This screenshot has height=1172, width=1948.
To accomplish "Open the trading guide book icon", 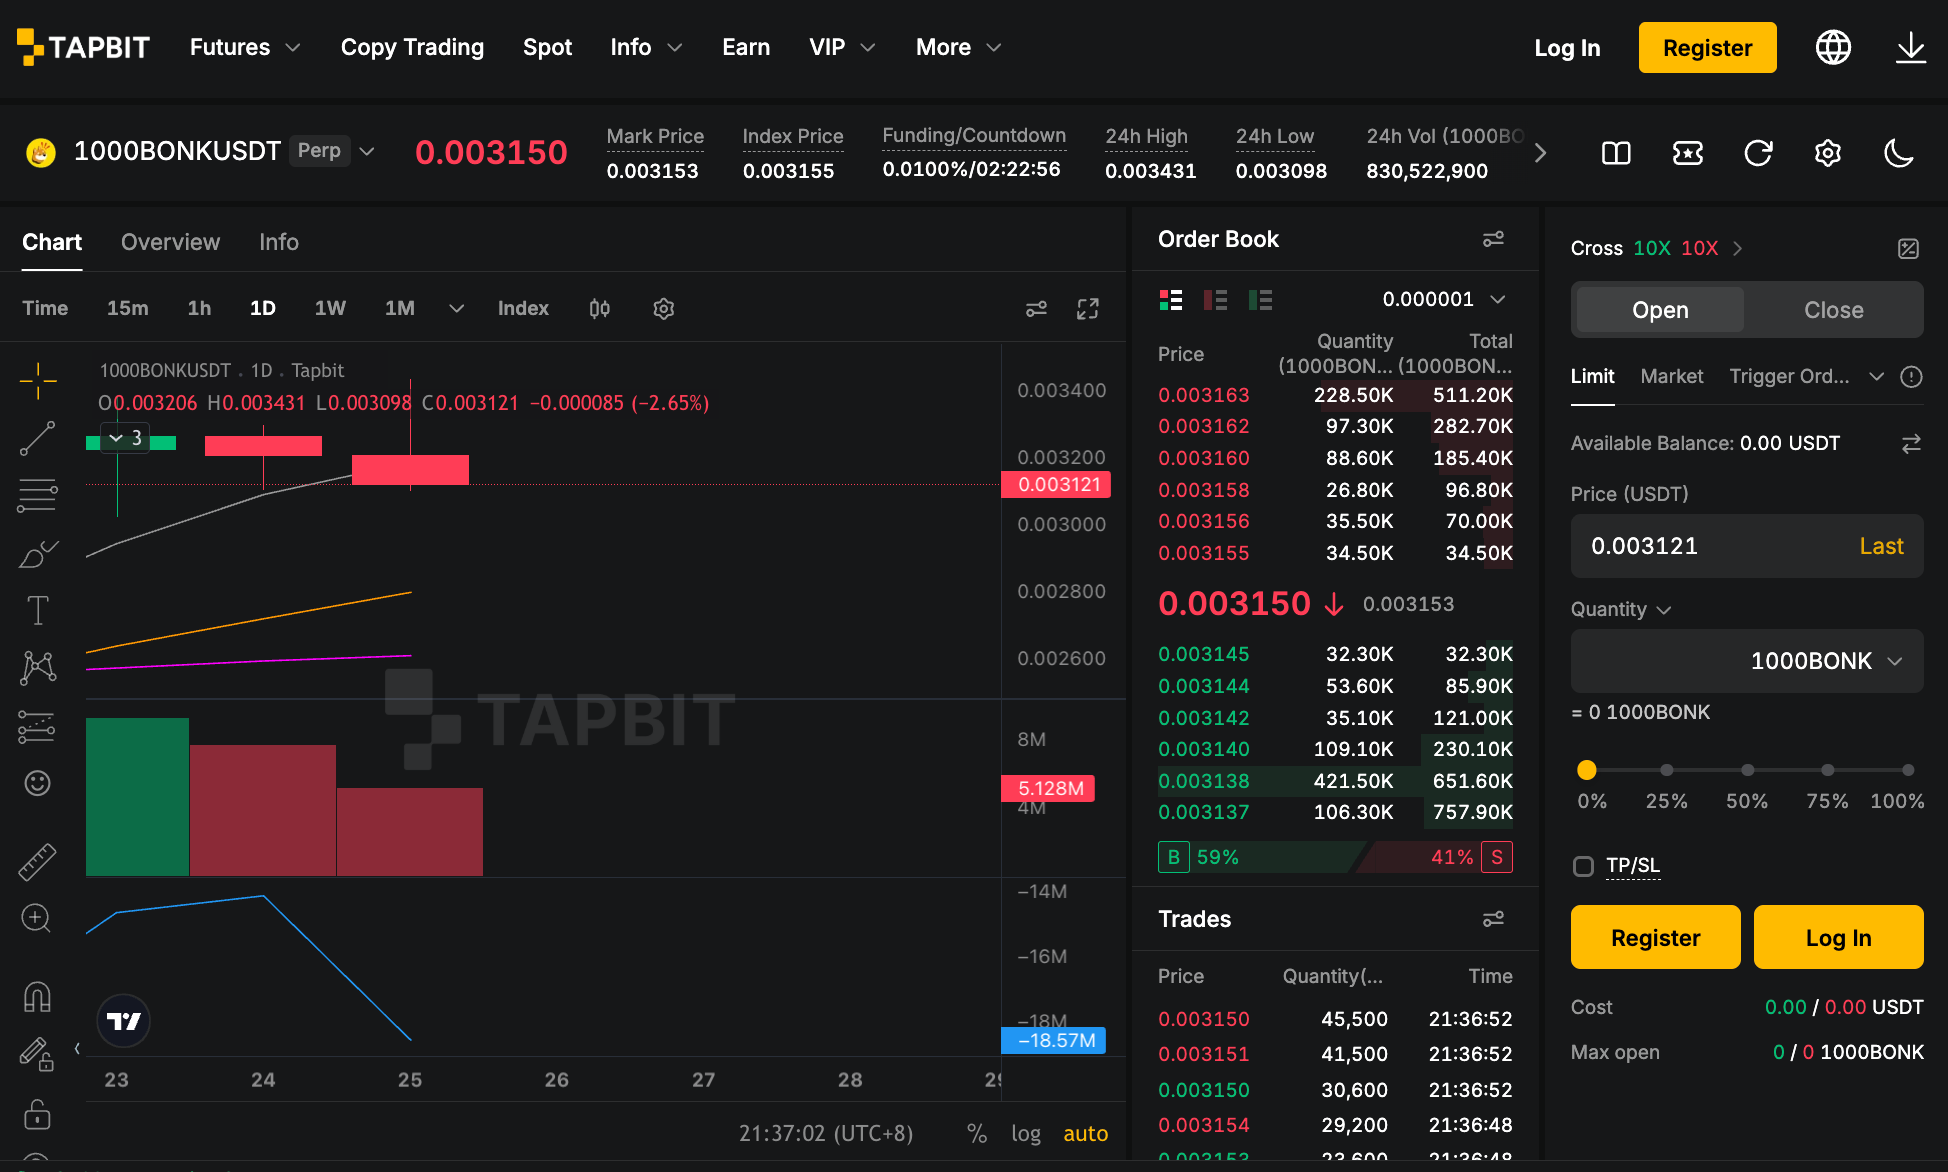I will click(x=1616, y=153).
